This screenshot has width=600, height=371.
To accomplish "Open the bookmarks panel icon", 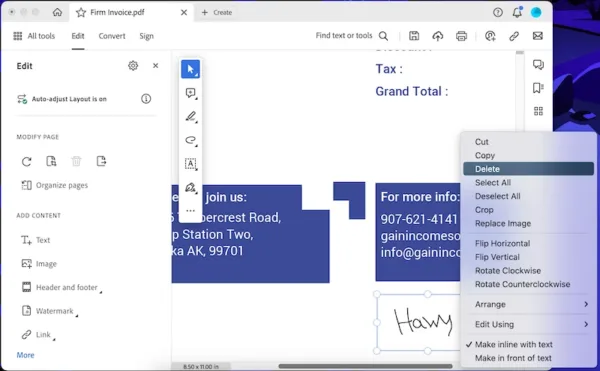I will pos(538,88).
